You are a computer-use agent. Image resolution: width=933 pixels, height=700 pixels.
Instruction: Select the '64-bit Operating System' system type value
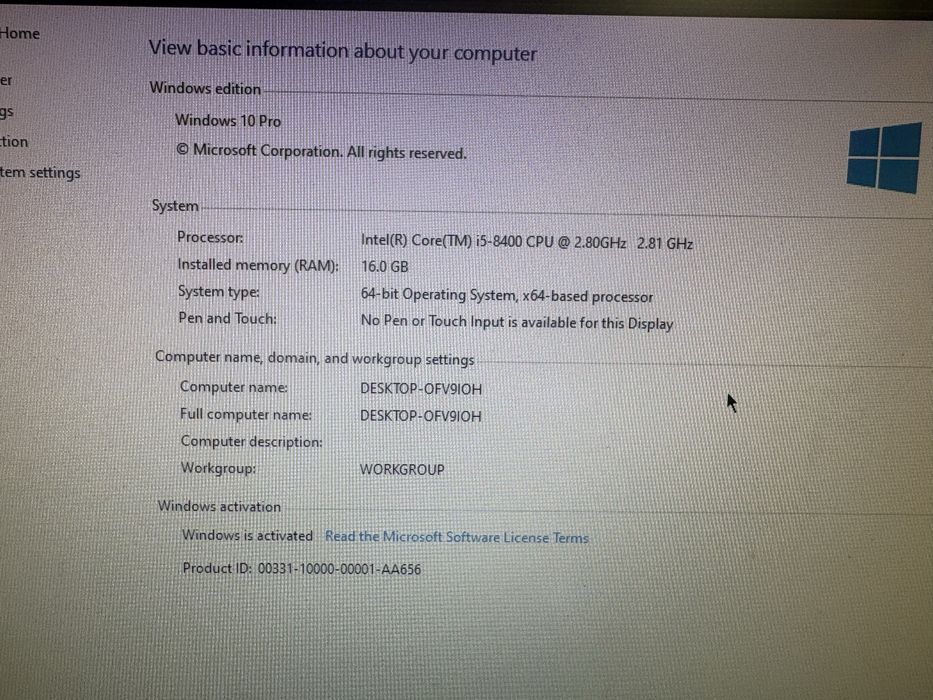(506, 295)
